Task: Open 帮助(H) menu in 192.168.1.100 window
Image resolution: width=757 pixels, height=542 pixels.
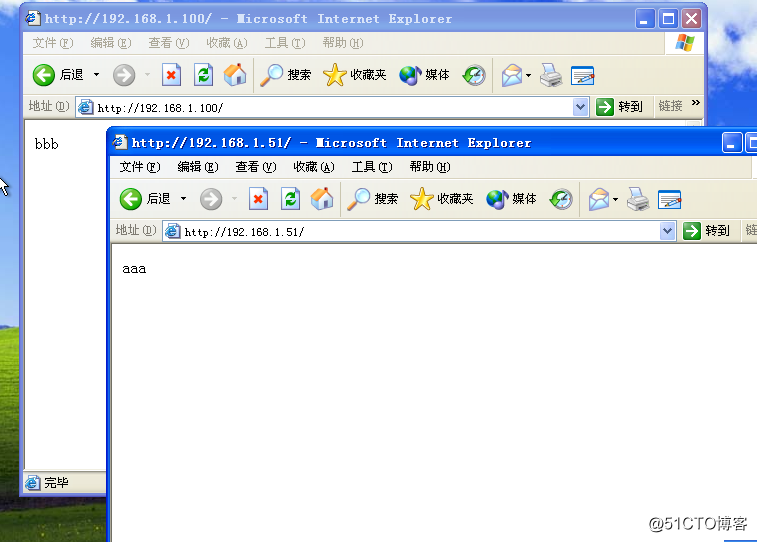Action: (x=343, y=43)
